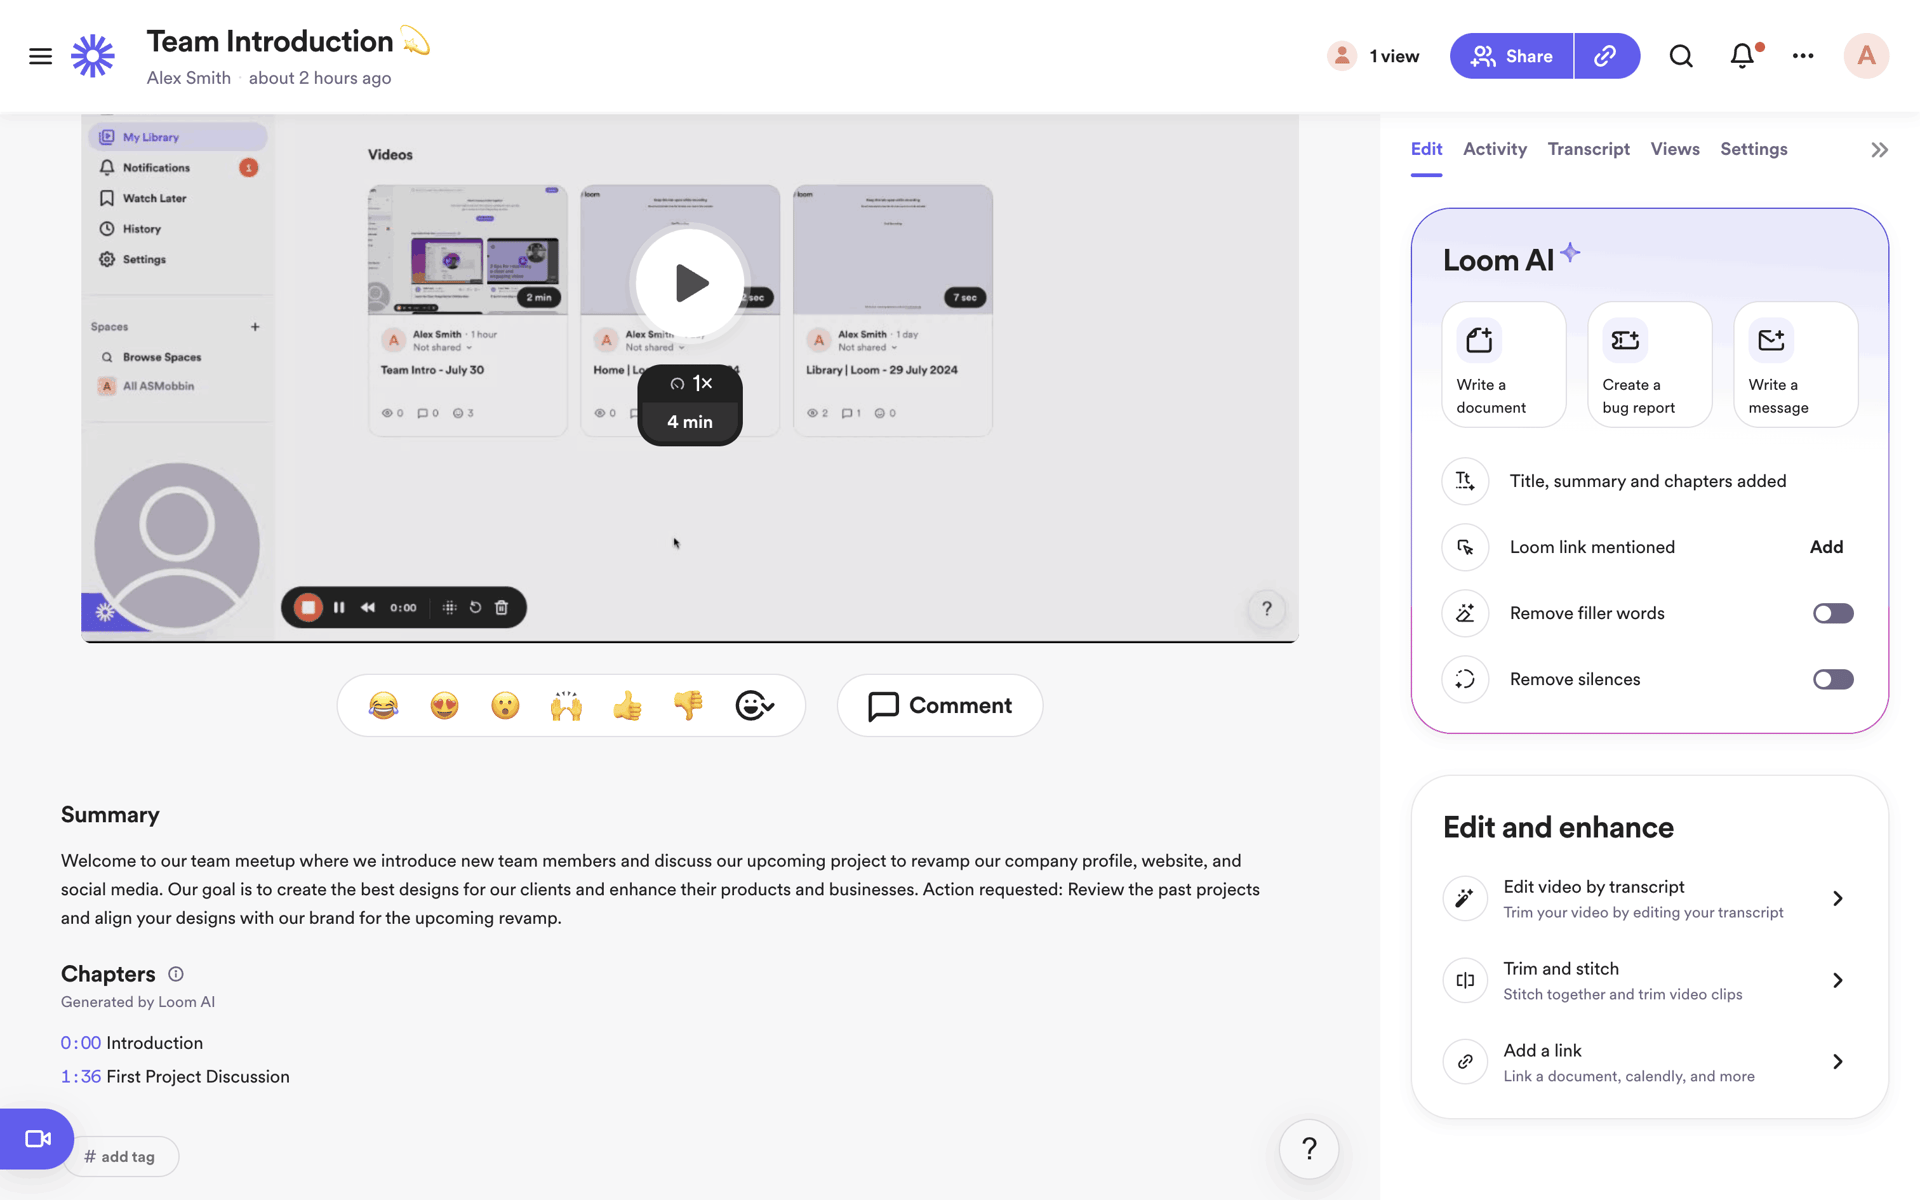This screenshot has width=1920, height=1200.
Task: Switch to the Edit tab
Action: [x=1426, y=149]
